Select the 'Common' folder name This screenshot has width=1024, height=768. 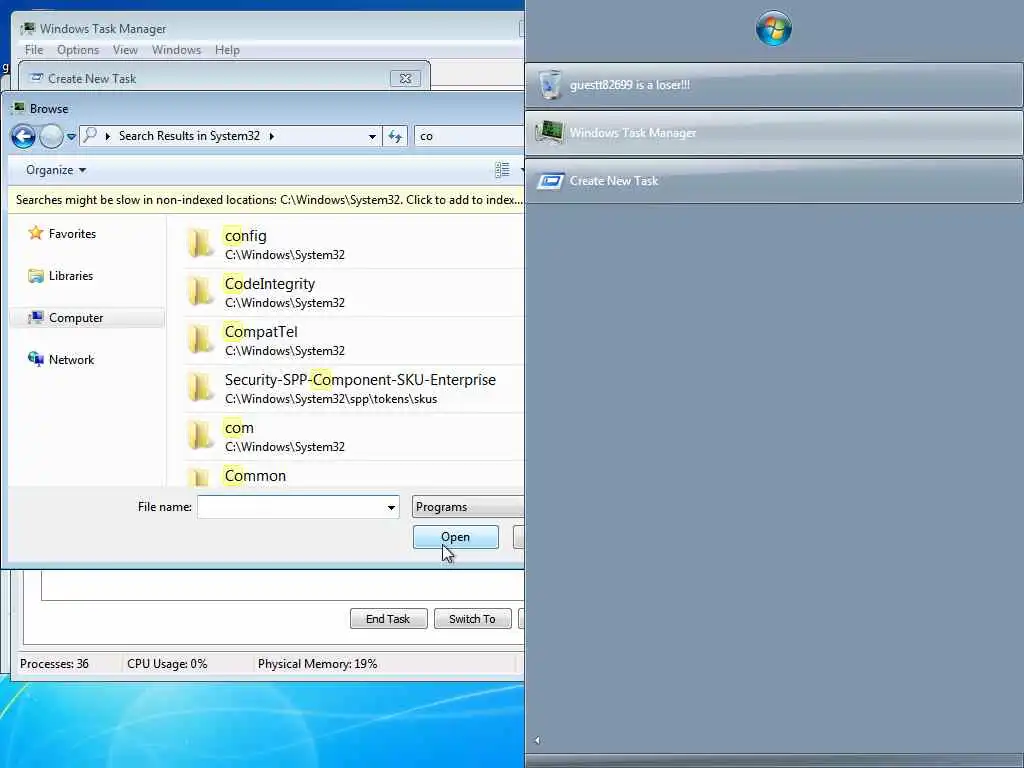255,475
